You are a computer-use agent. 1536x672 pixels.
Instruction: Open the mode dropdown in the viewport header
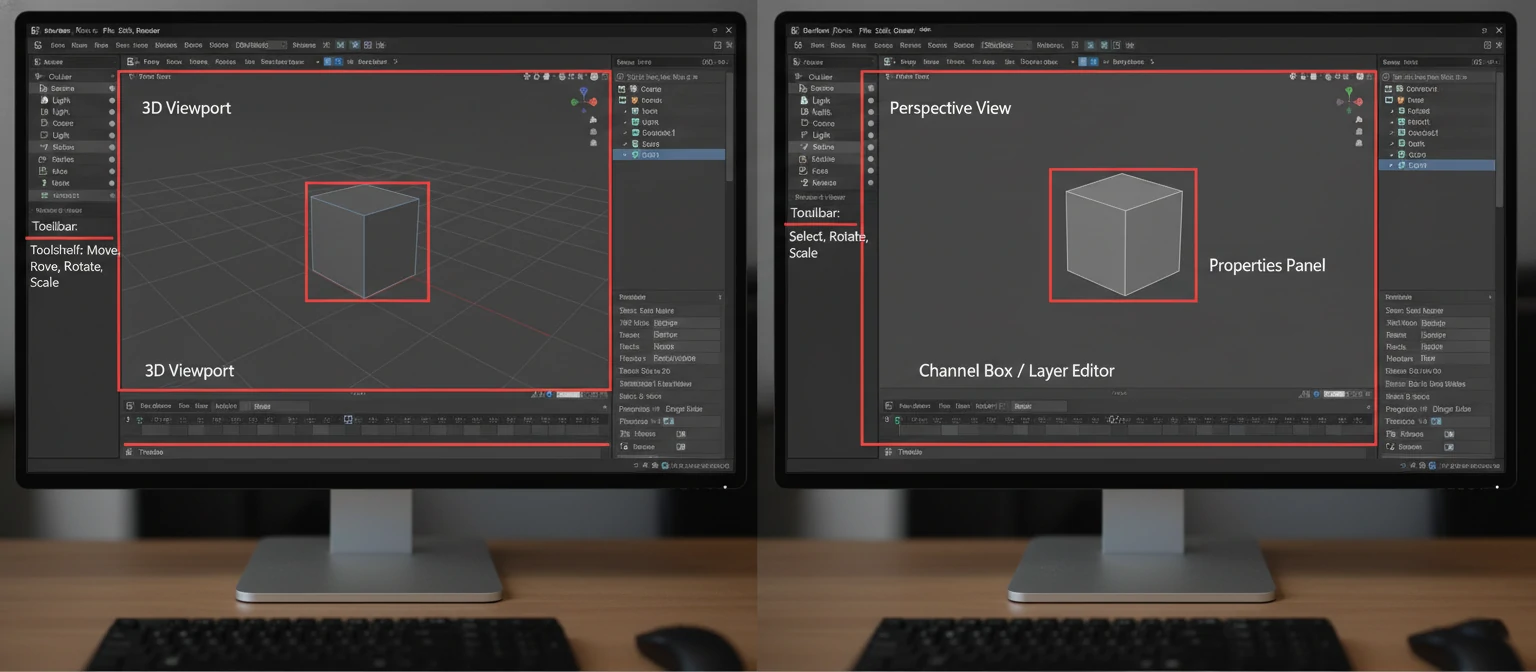click(152, 61)
